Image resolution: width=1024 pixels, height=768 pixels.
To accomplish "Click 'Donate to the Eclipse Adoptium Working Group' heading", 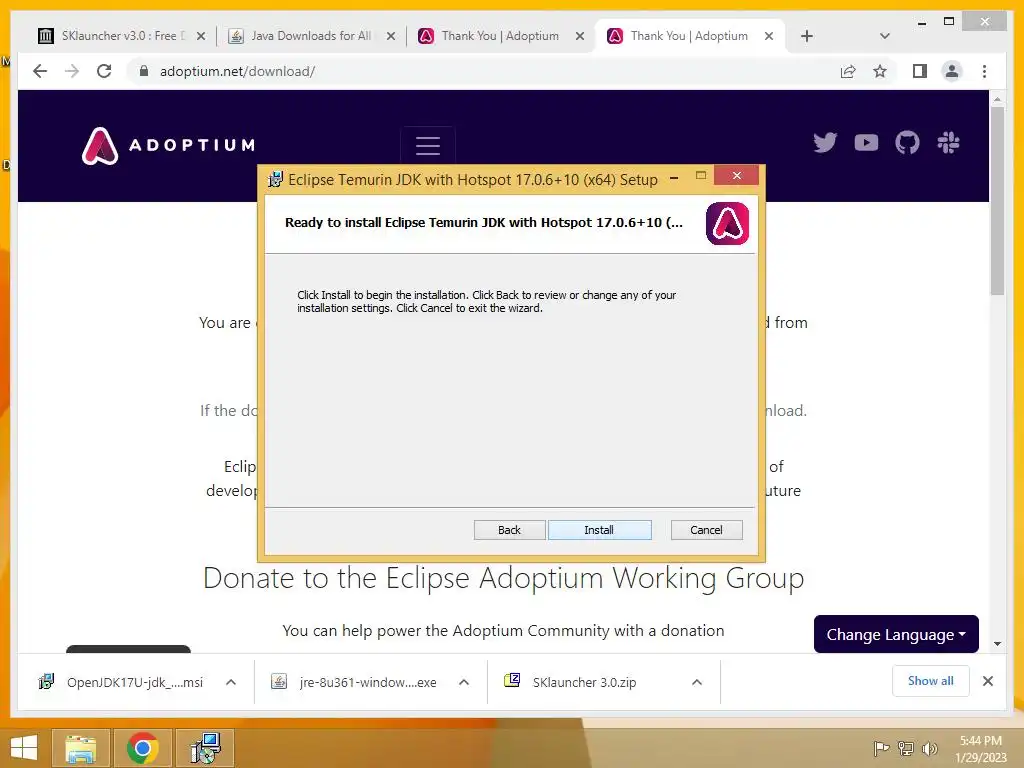I will click(504, 578).
